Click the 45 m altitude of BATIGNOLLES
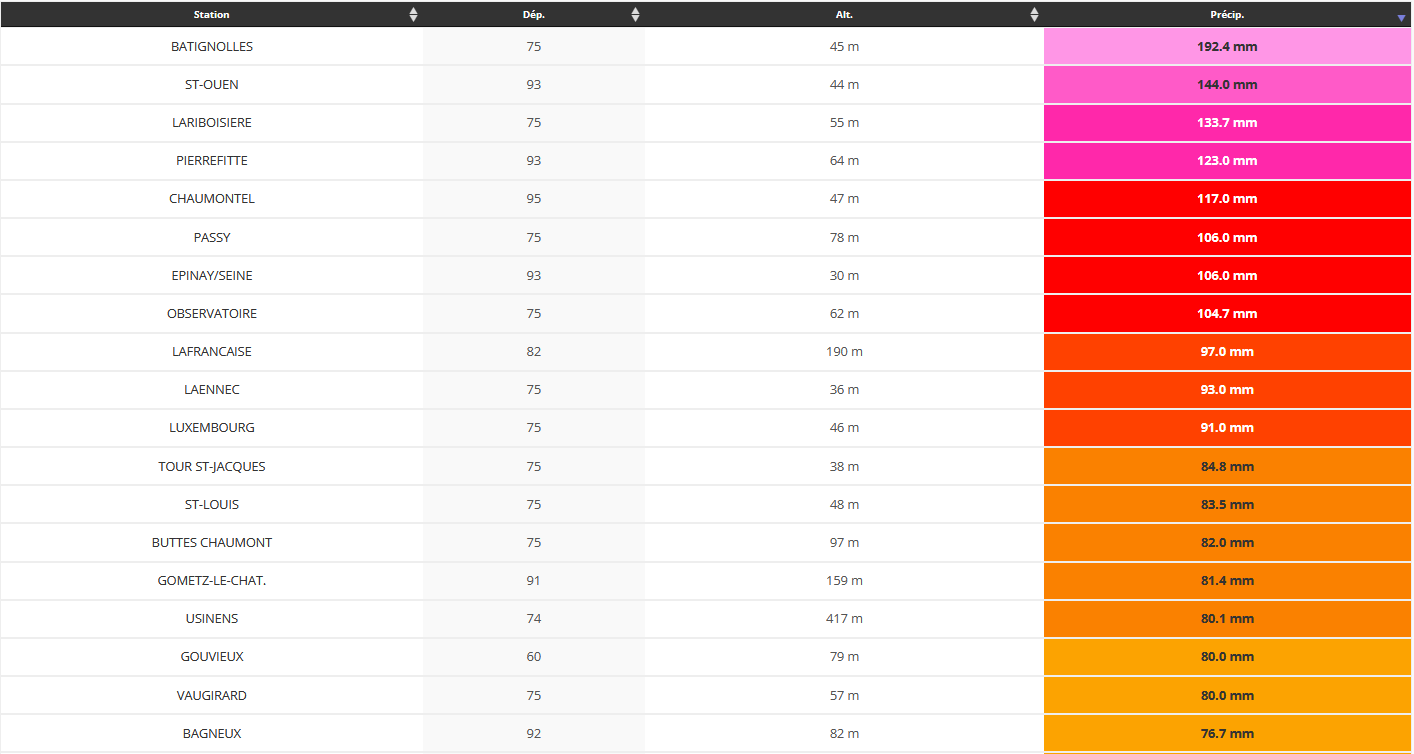 tap(844, 47)
